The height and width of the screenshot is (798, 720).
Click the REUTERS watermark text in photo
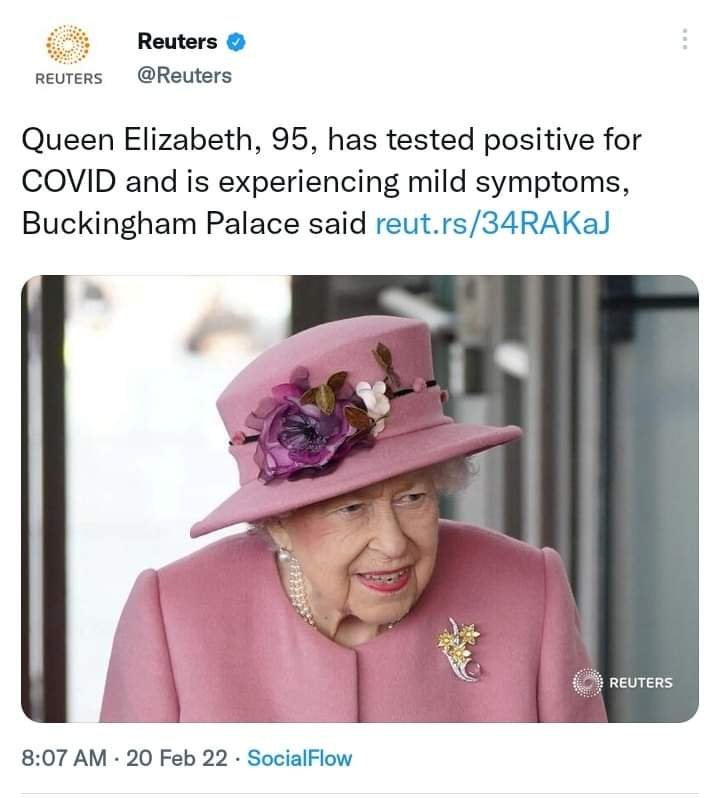coord(641,682)
